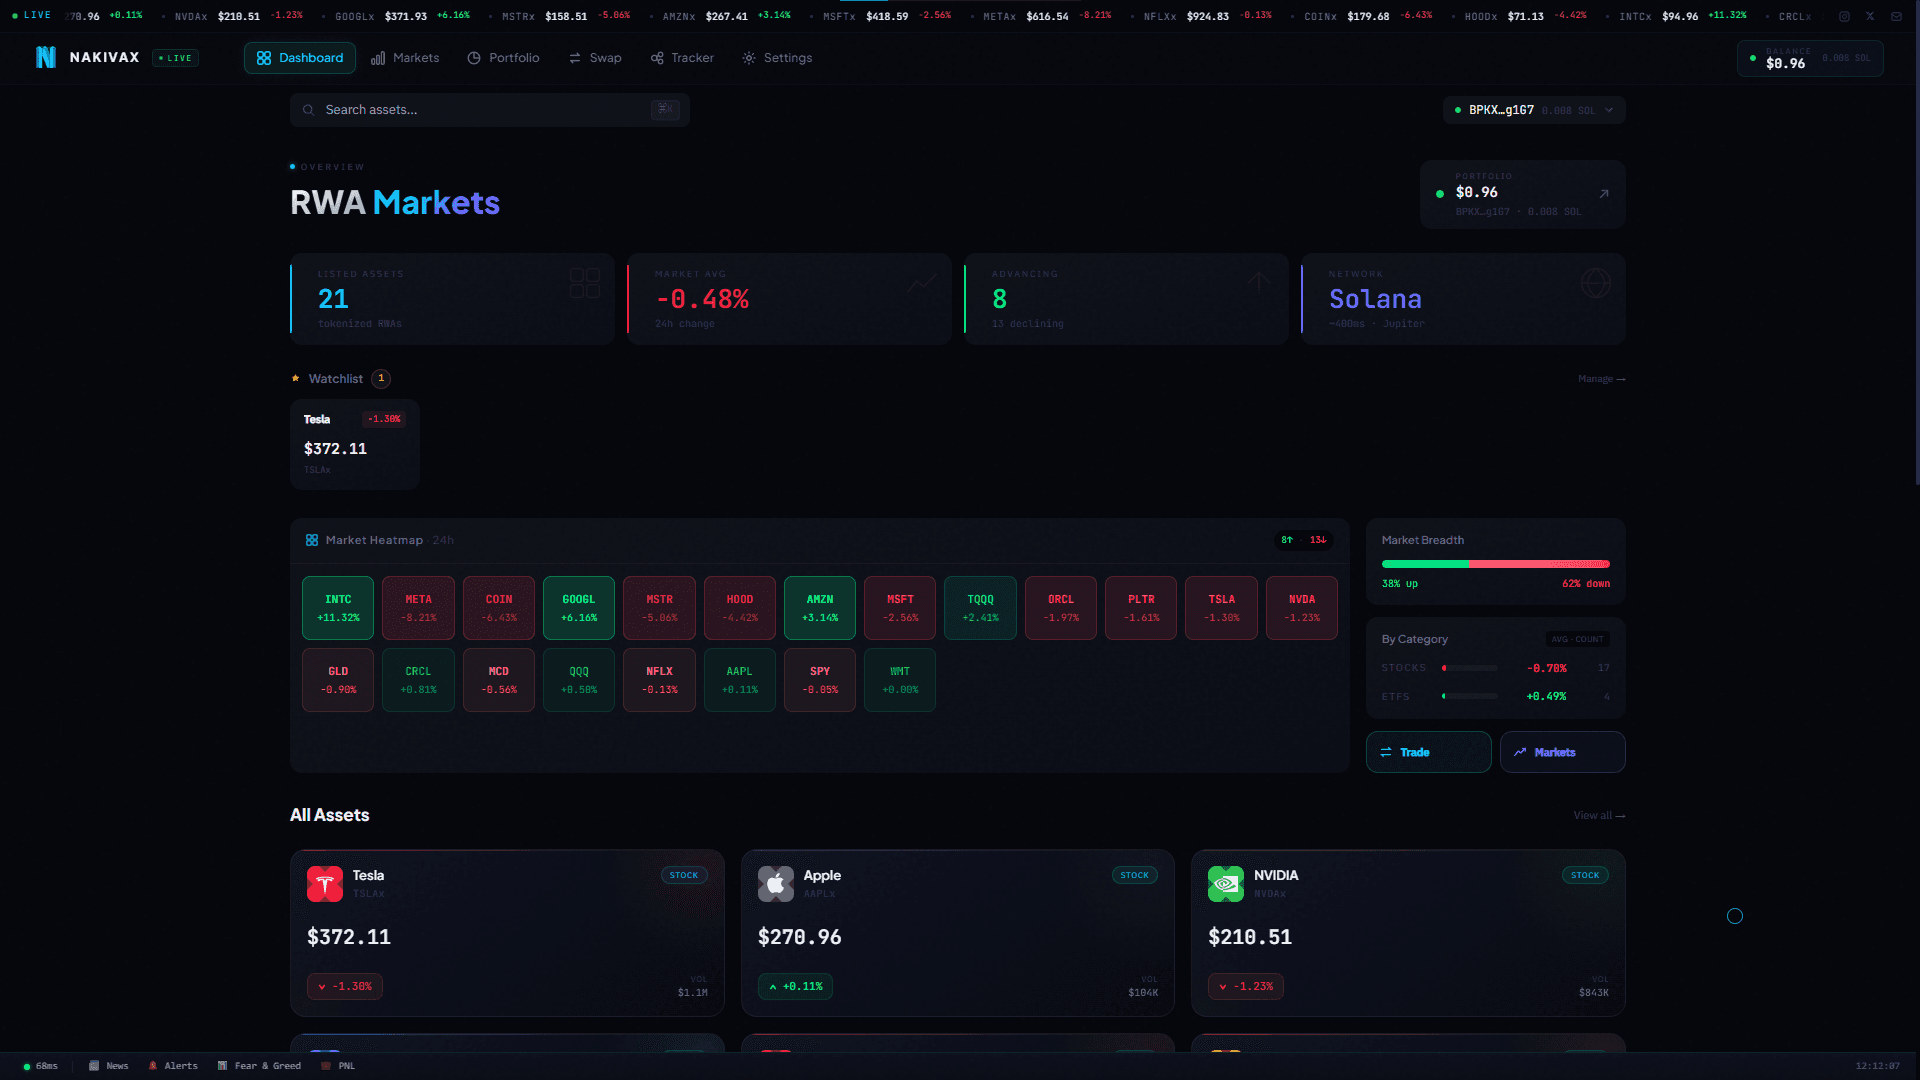This screenshot has height=1080, width=1920.
Task: Select the MSFT heatmap tile
Action: point(900,608)
